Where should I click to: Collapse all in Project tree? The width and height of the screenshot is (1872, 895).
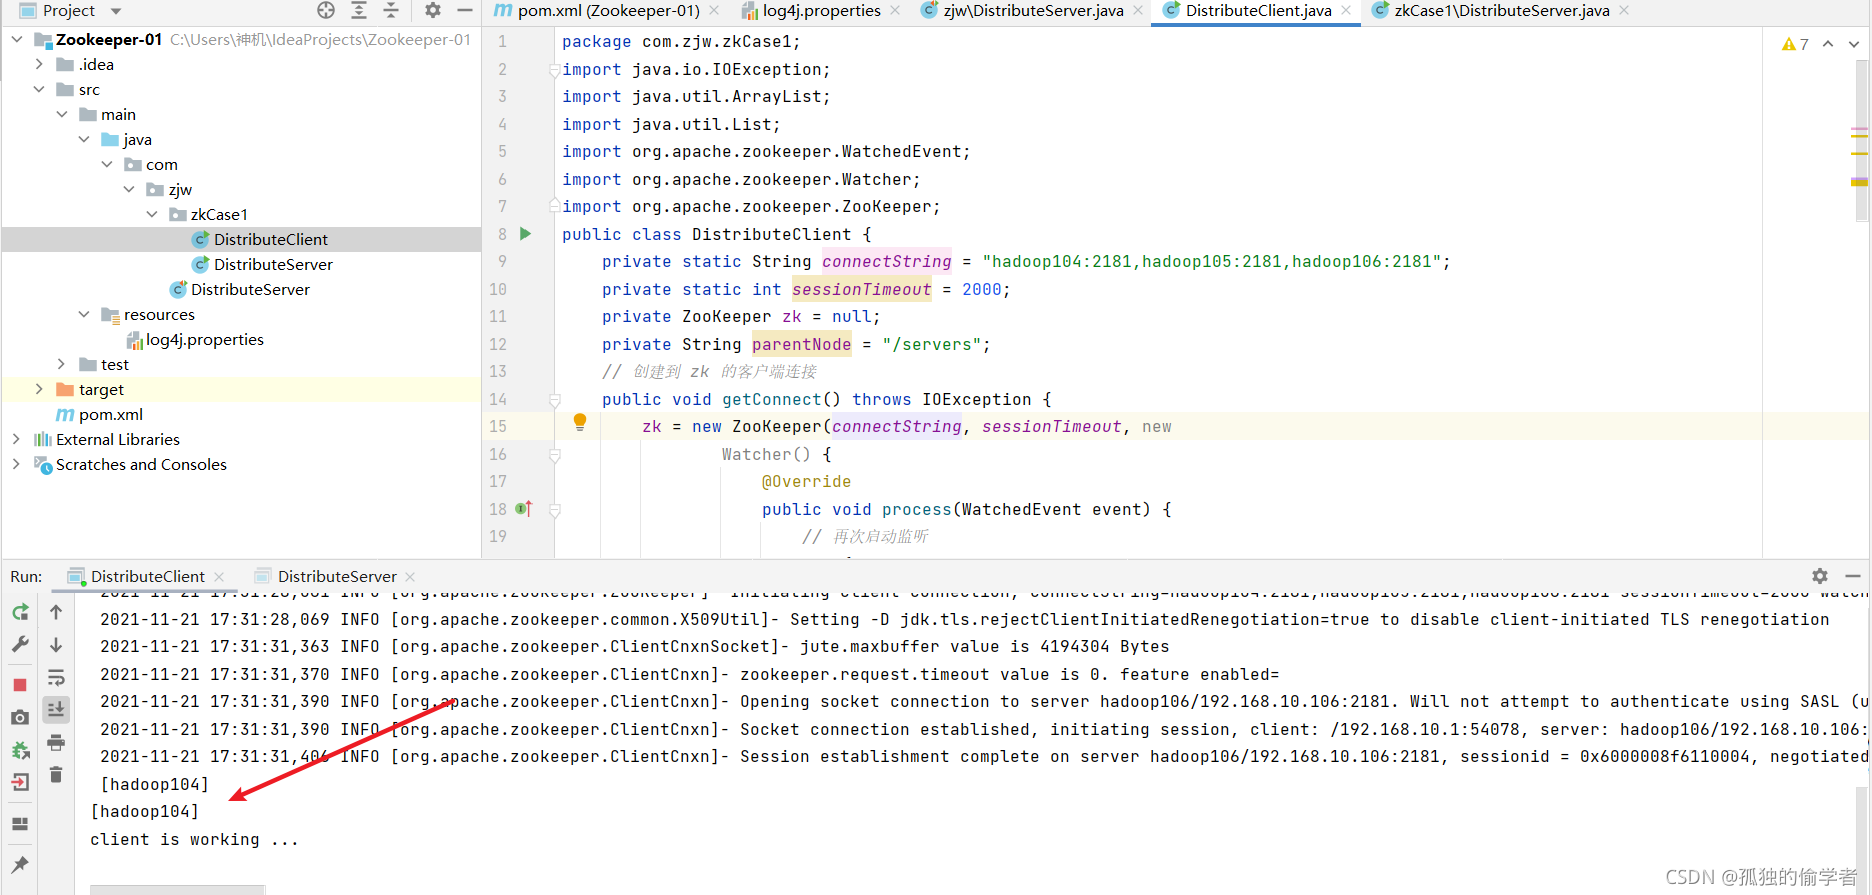[x=391, y=10]
